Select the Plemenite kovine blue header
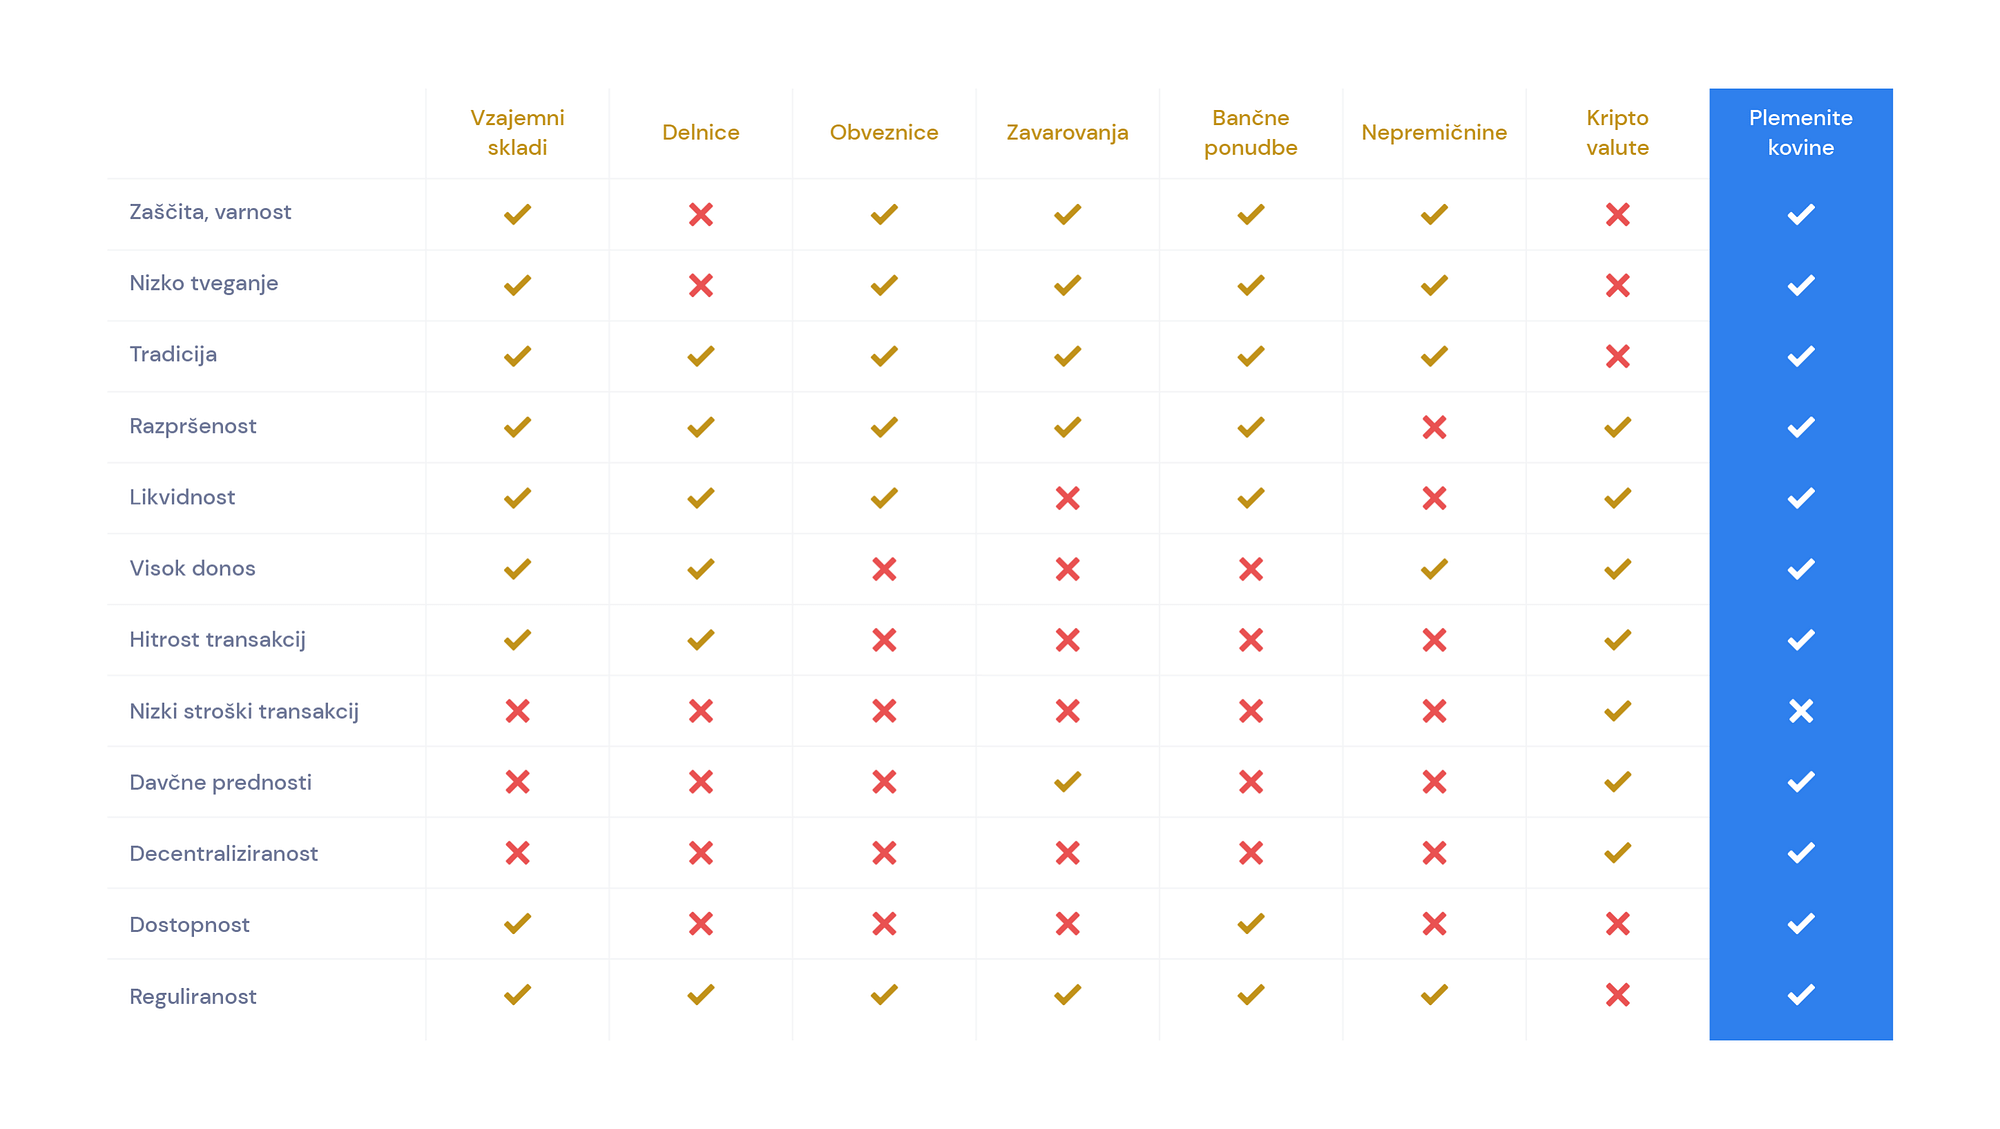This screenshot has width=2000, height=1129. coord(1800,133)
